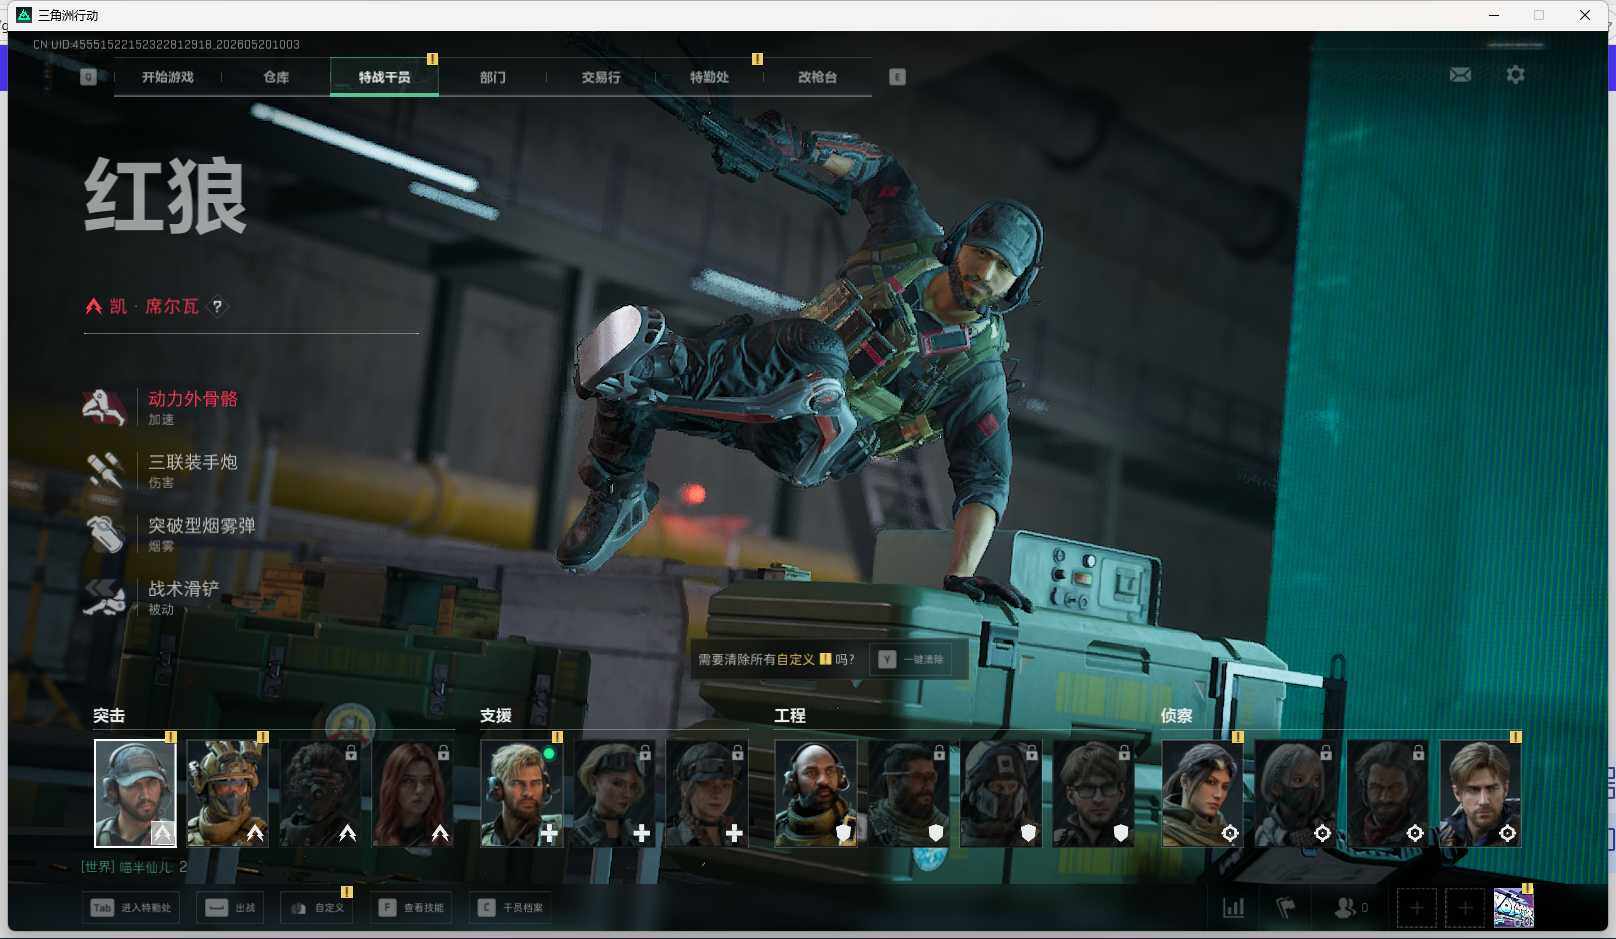Click the 战术滑铲 skill name
The height and width of the screenshot is (939, 1616).
click(x=184, y=588)
